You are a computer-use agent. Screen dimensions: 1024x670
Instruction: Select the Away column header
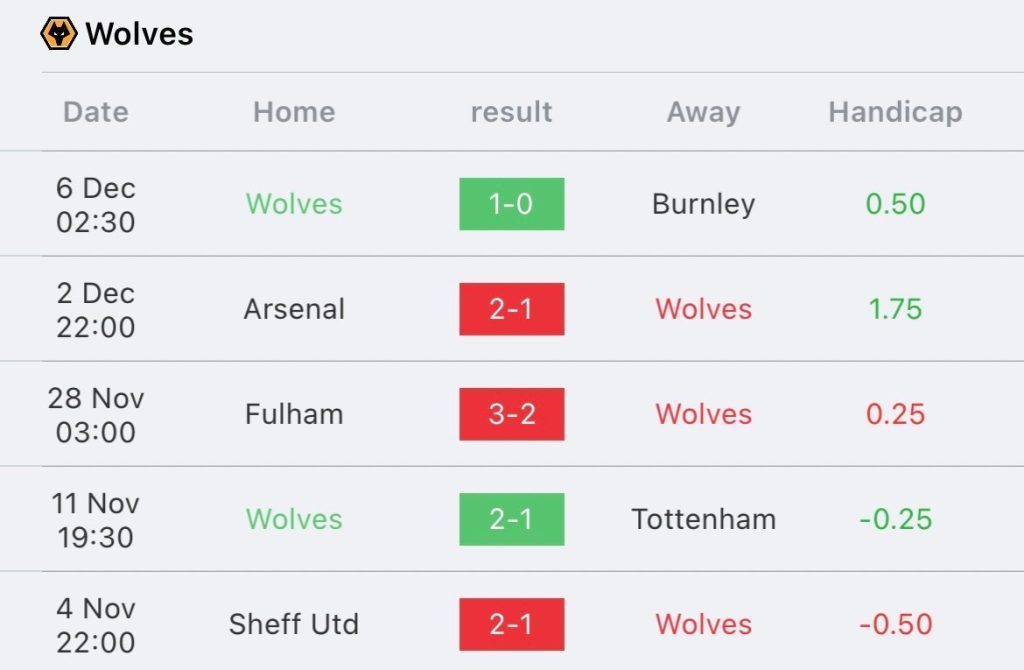point(703,112)
